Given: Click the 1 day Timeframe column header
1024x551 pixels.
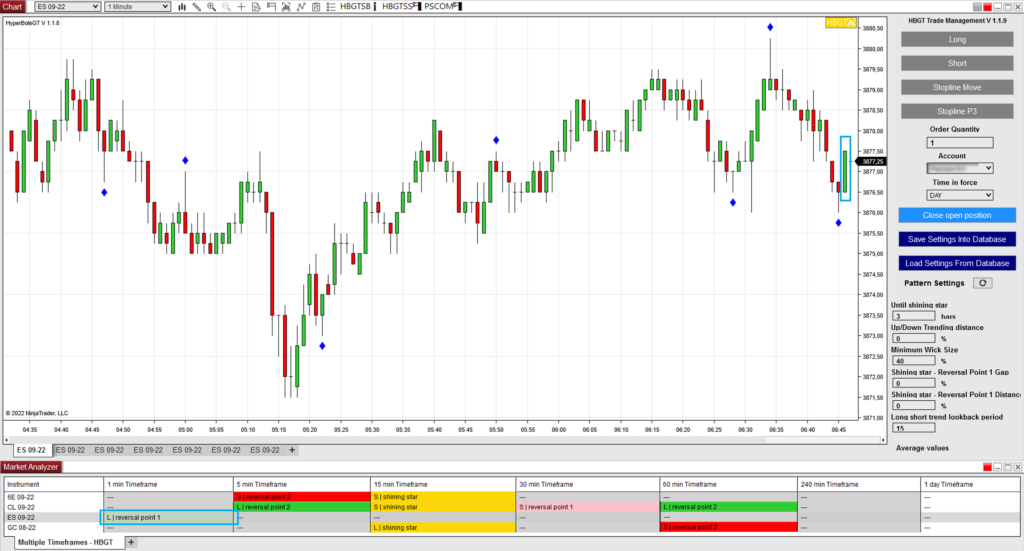Looking at the screenshot, I should click(970, 484).
